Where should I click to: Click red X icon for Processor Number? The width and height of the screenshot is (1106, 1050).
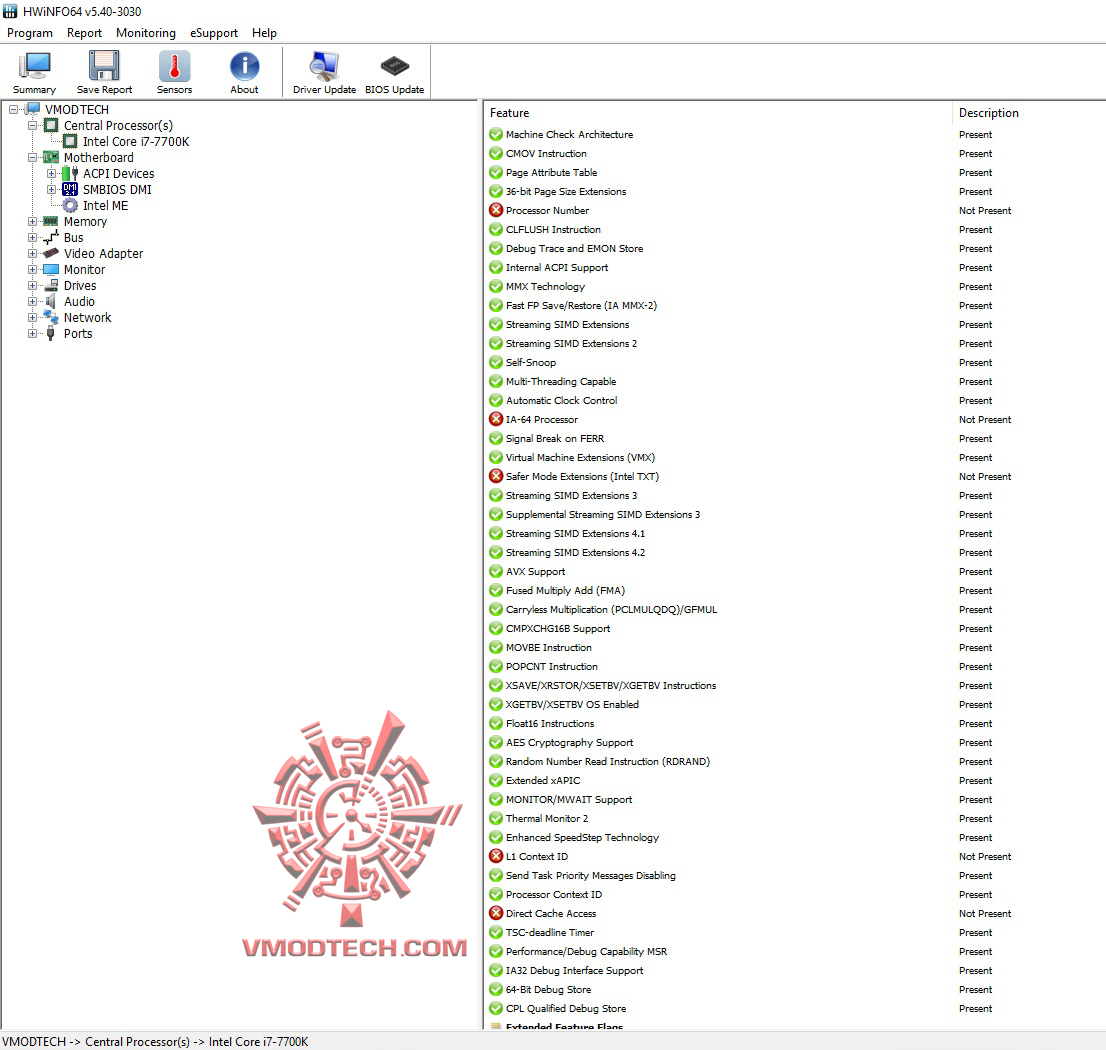(496, 210)
